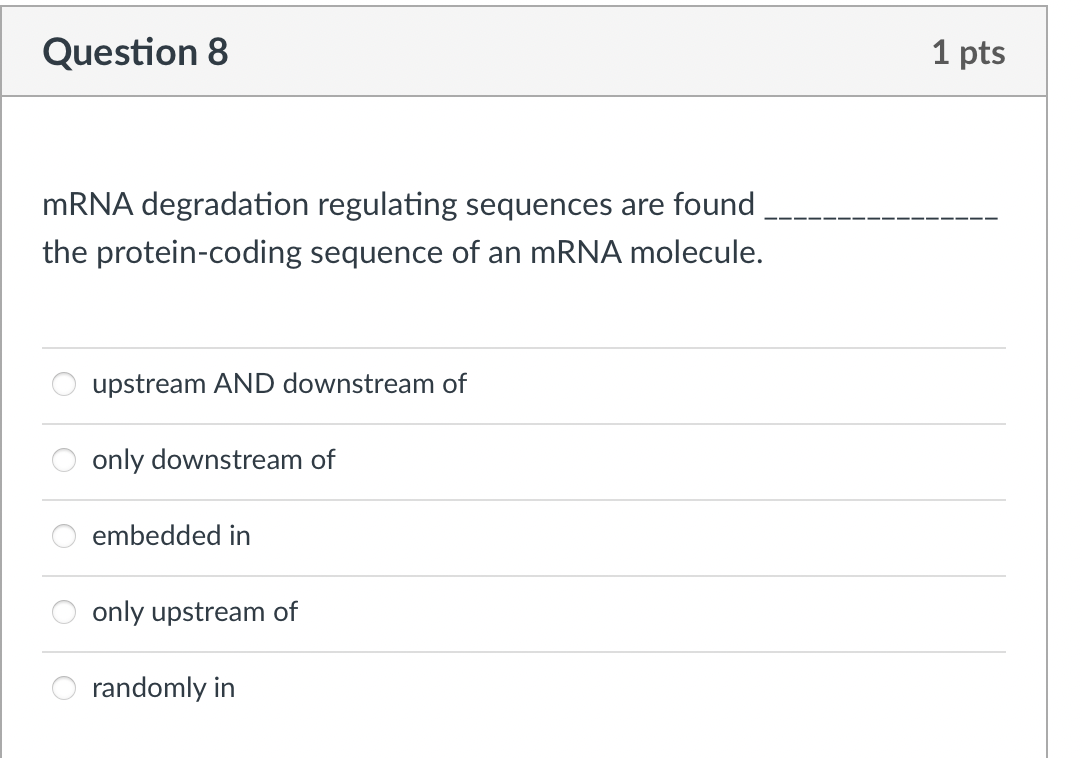Select the 'only downstream of' radio button
Viewport: 1082px width, 758px height.
pos(63,460)
